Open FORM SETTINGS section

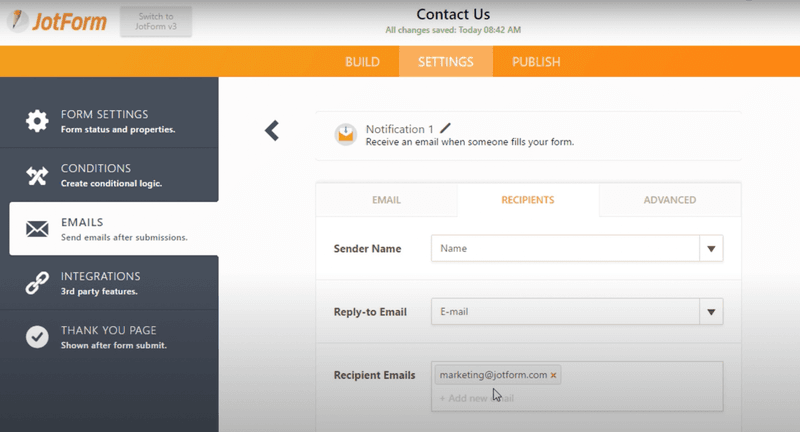coord(109,121)
